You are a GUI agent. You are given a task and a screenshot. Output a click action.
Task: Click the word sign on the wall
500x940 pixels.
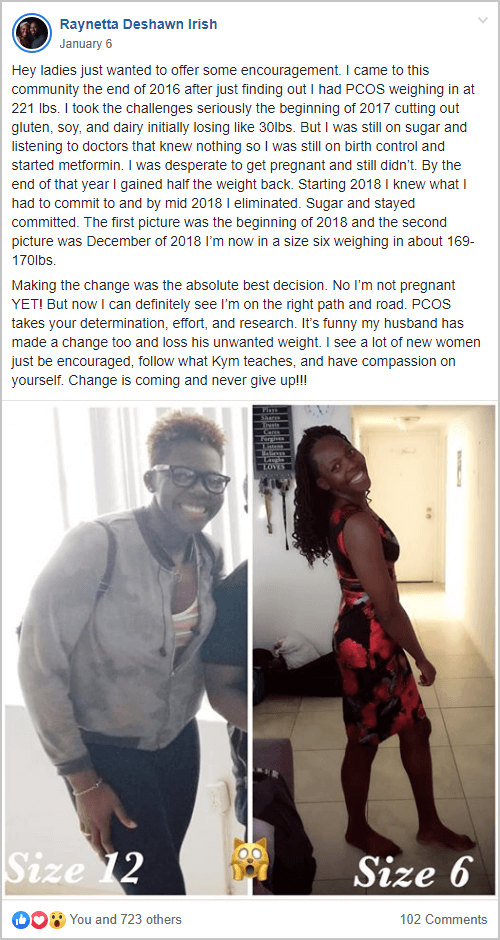click(x=272, y=439)
